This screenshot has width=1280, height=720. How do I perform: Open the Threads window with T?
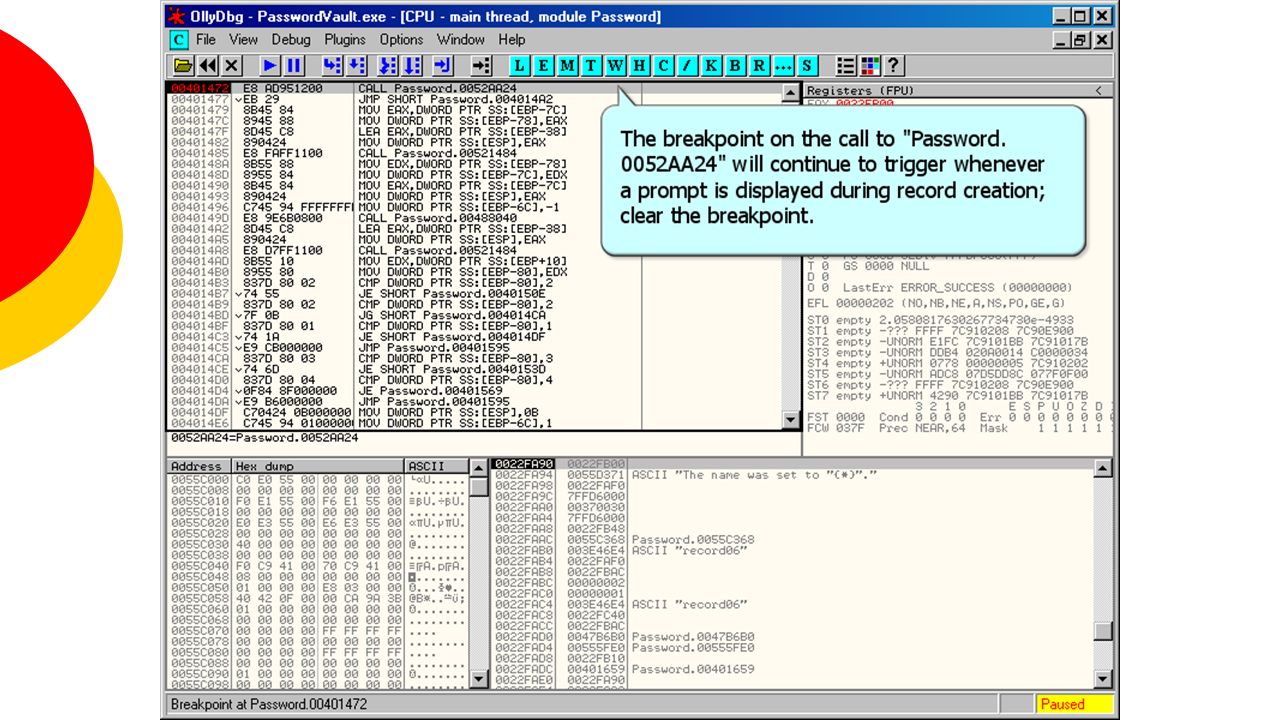tap(592, 66)
